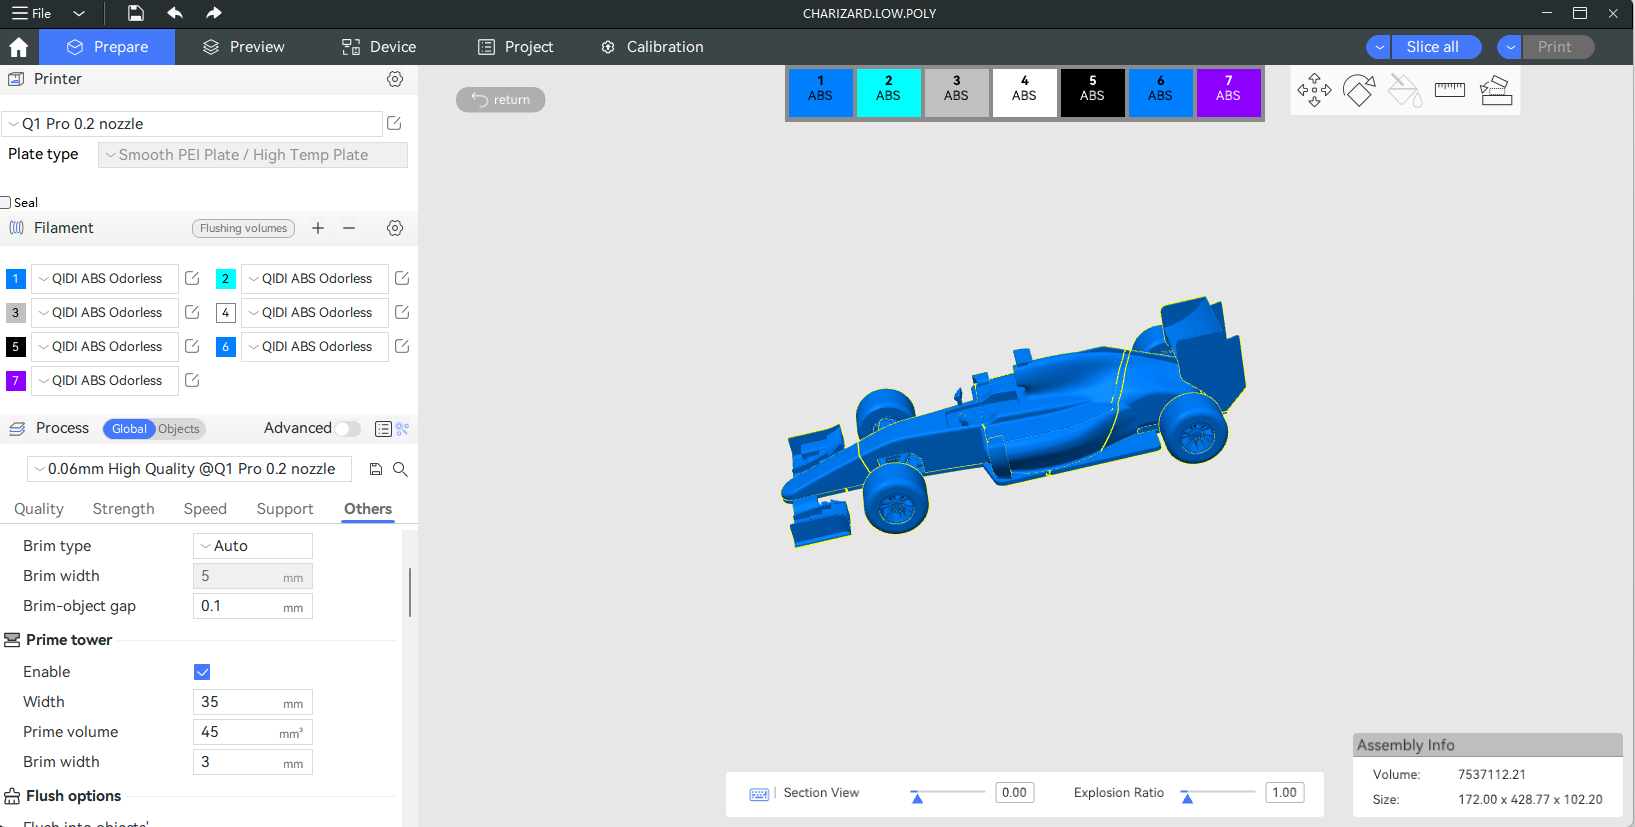Select the move tool in assembly toolbar

pyautogui.click(x=1314, y=91)
